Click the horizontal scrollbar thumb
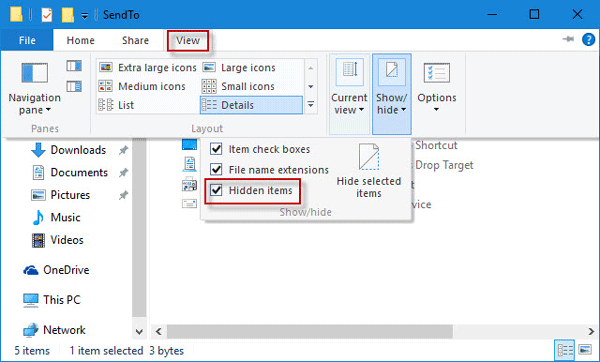 [x=310, y=331]
